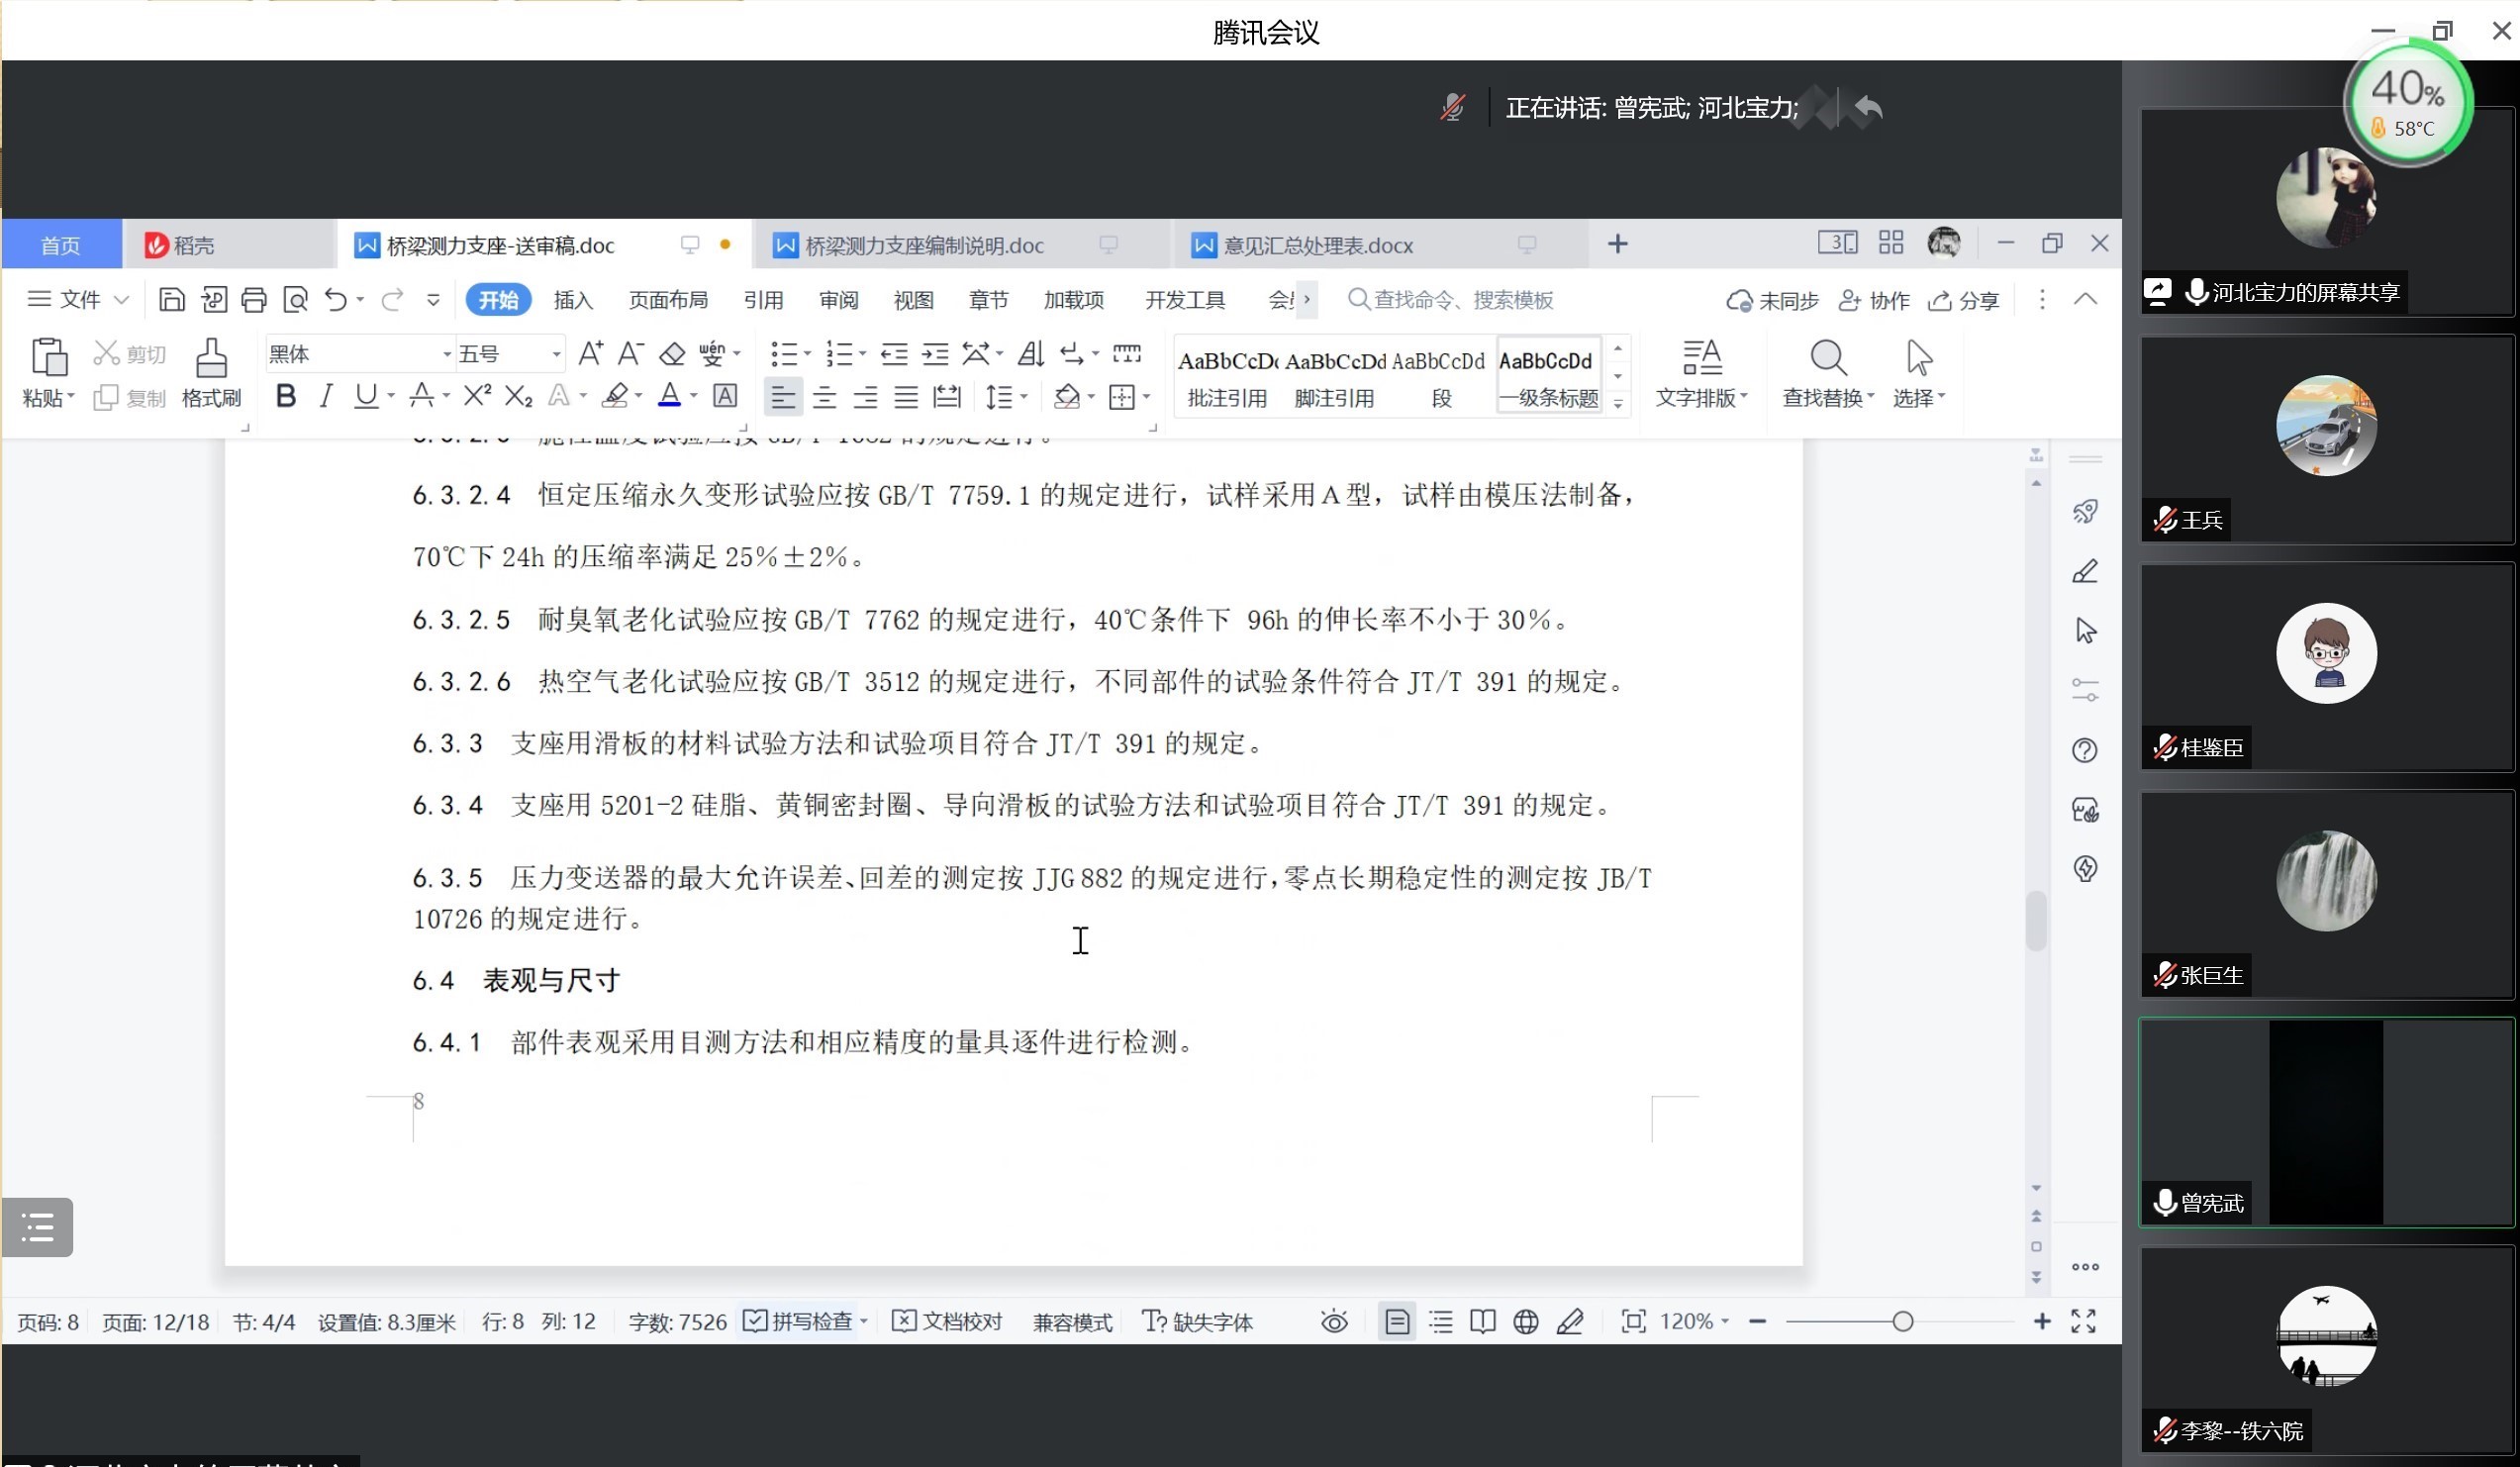The height and width of the screenshot is (1467, 2520).
Task: Apply superscript formatting
Action: coord(477,396)
